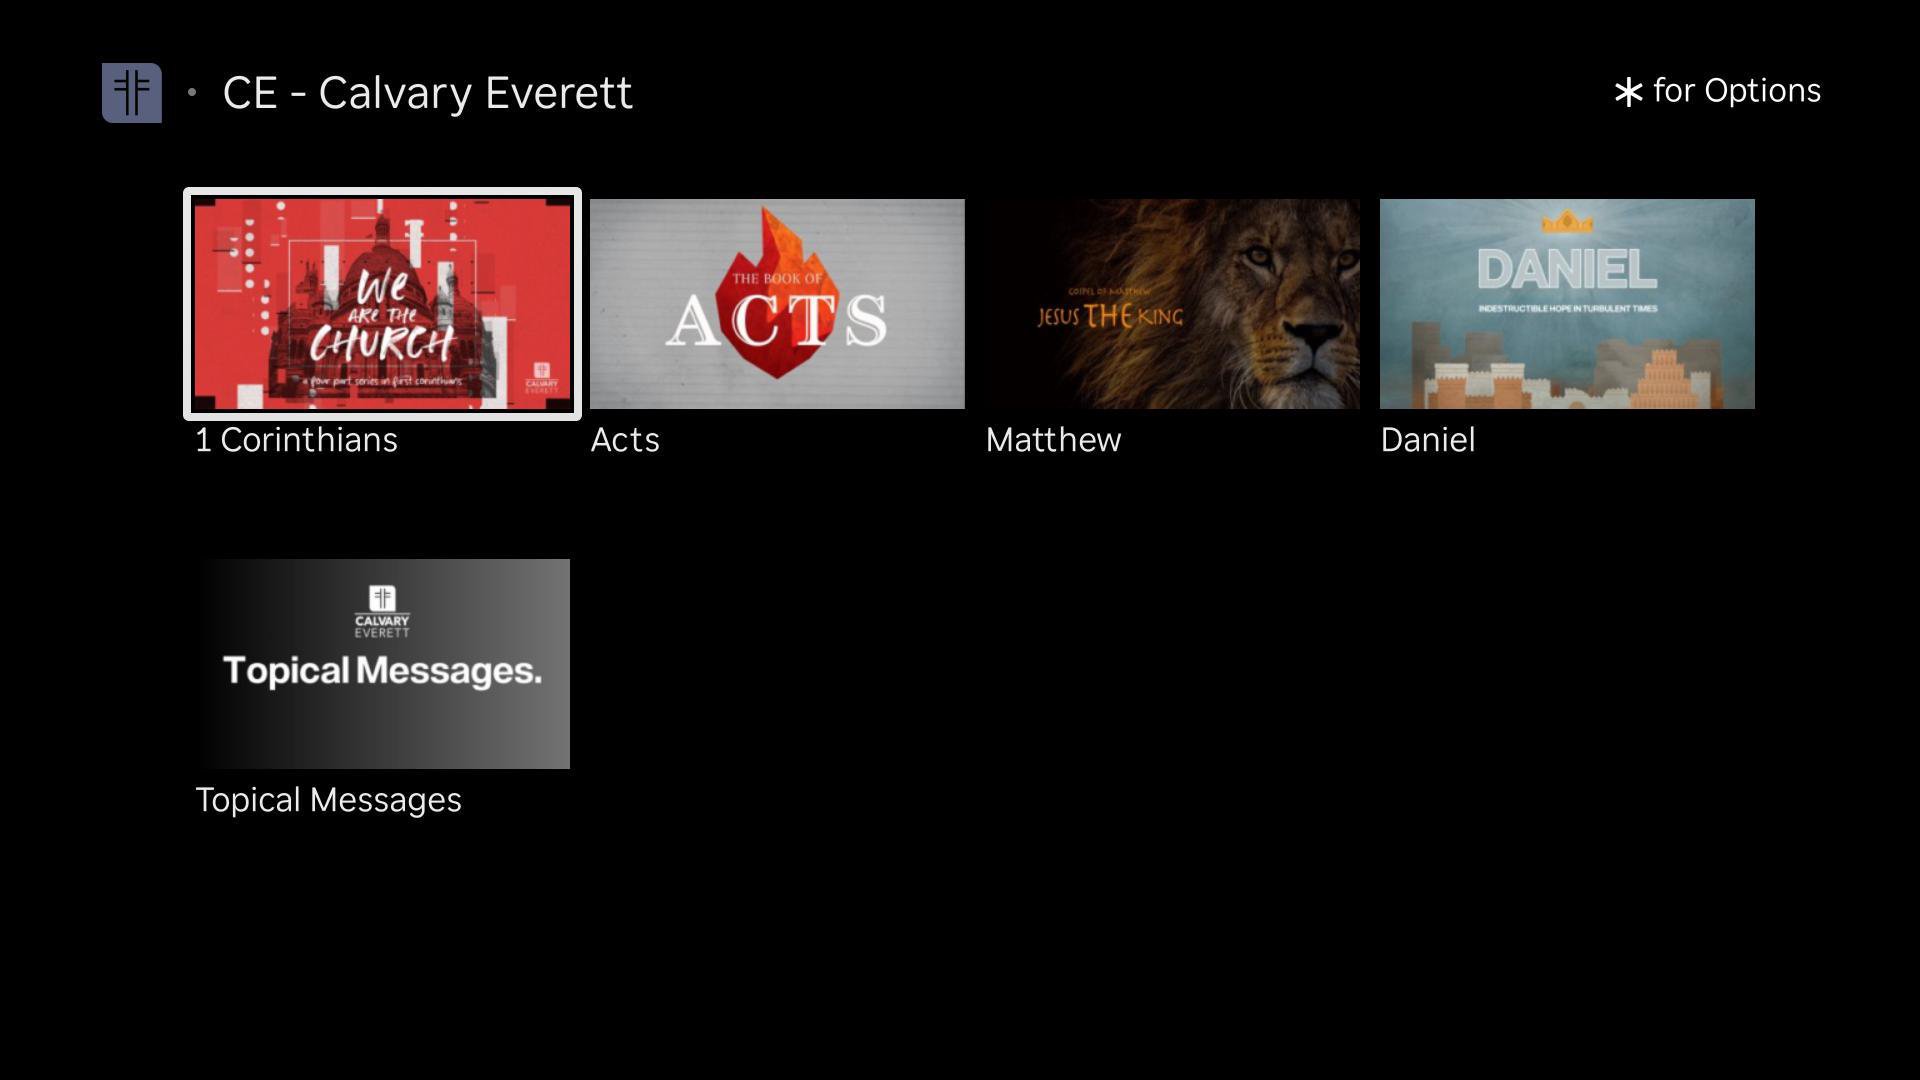This screenshot has height=1080, width=1920.
Task: Click the crown icon above DANIEL
Action: click(x=1567, y=222)
